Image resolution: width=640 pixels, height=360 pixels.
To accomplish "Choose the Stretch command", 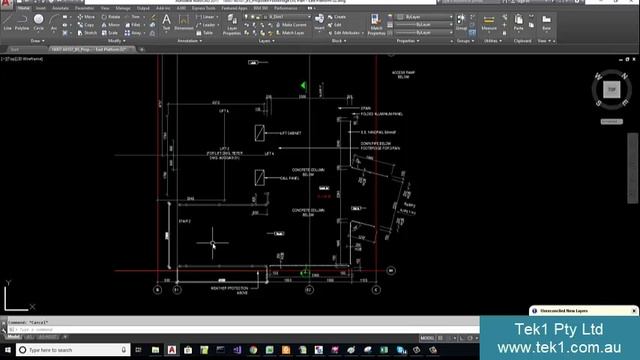I will click(x=87, y=33).
